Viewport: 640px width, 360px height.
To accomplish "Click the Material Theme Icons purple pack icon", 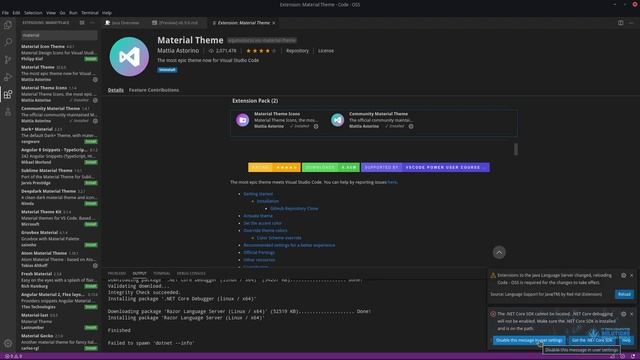I will tap(242, 120).
